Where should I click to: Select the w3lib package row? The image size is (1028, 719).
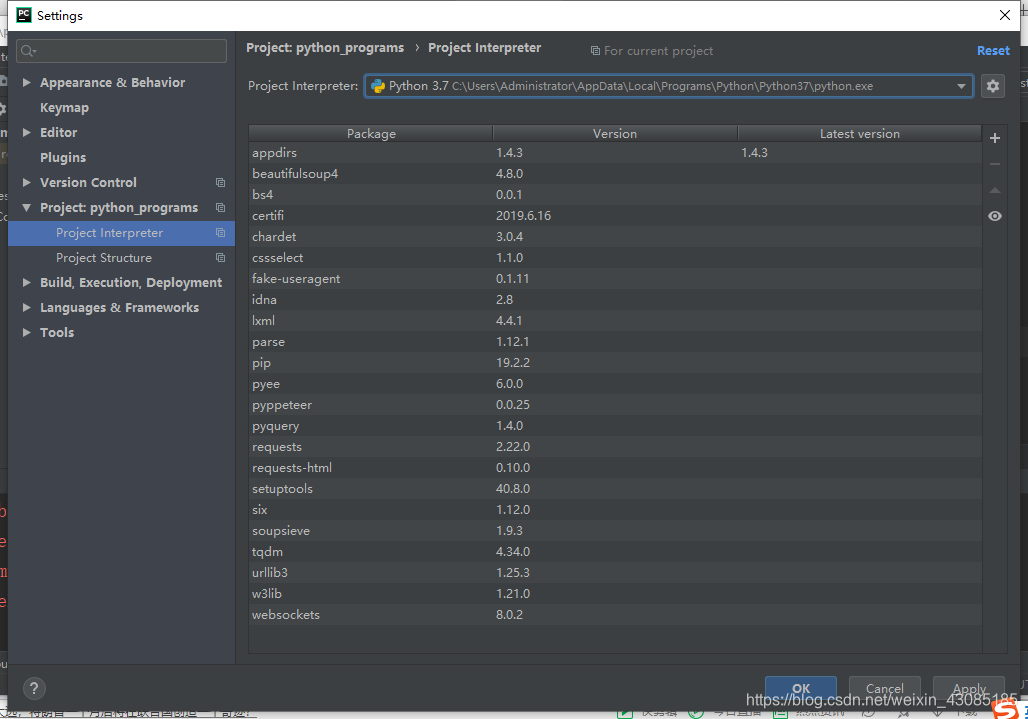[x=615, y=593]
